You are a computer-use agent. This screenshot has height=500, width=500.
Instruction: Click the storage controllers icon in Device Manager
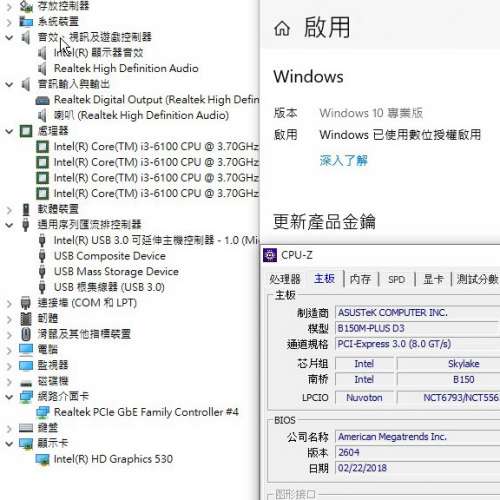26,6
